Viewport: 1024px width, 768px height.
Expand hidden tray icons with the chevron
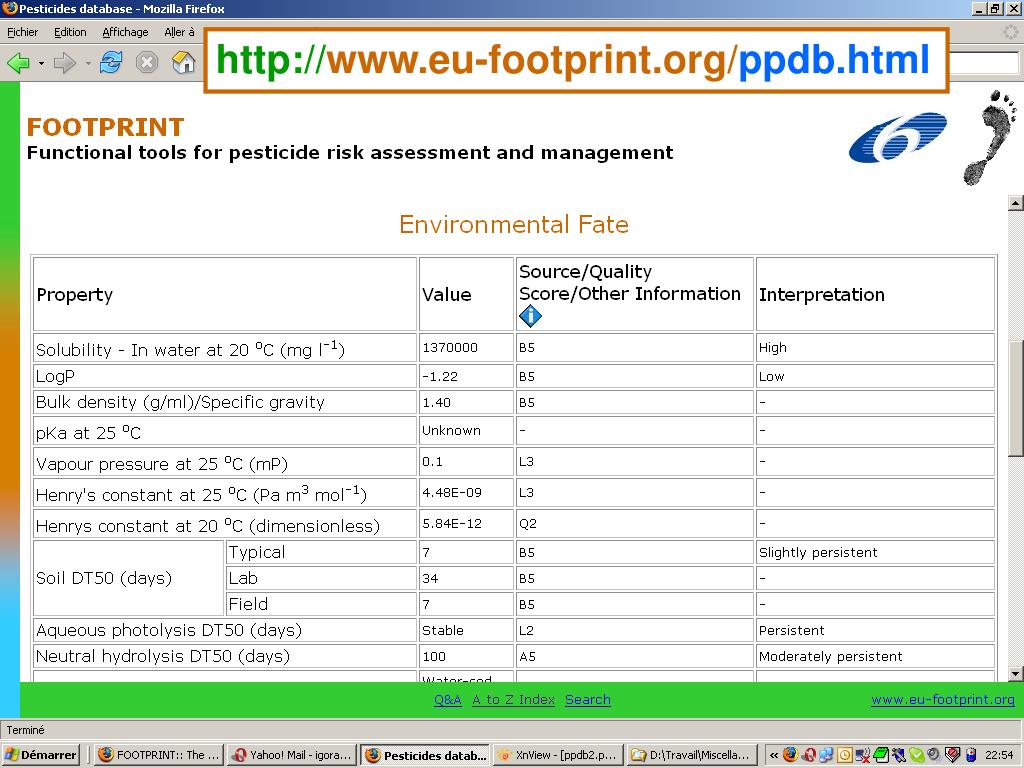point(773,755)
